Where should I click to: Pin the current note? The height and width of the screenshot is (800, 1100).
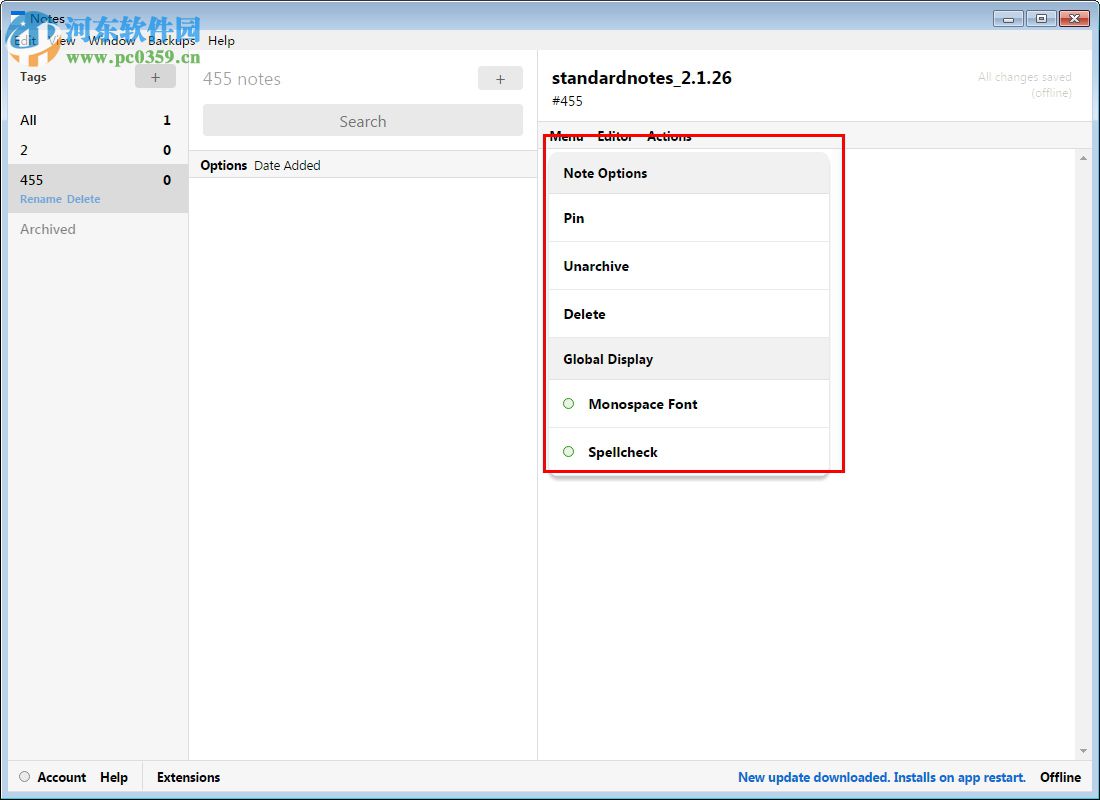[x=688, y=218]
